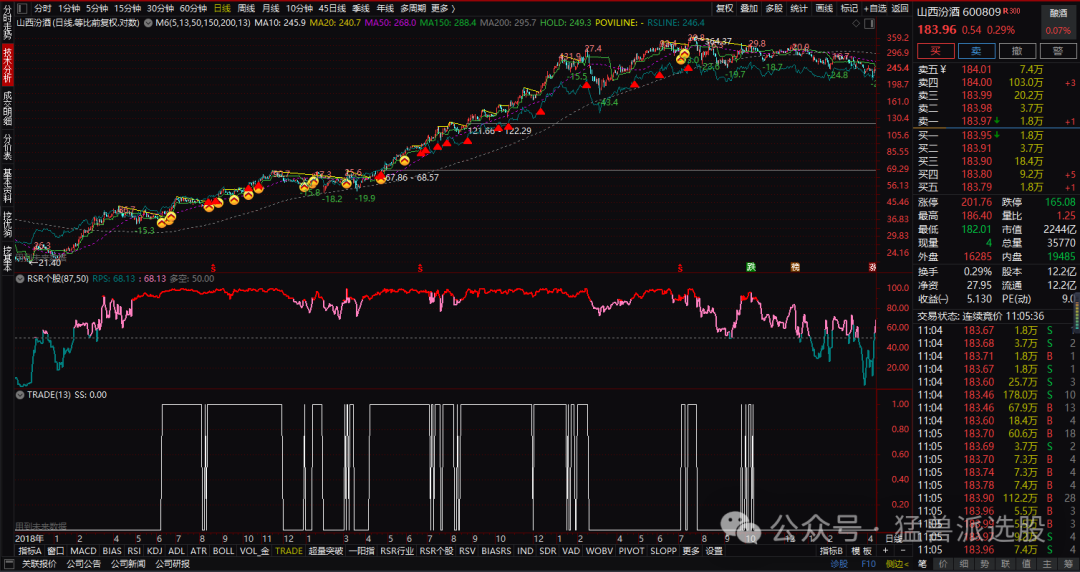1080x572 pixels.
Task: Select the 周线 weekly chart tab
Action: pyautogui.click(x=247, y=8)
